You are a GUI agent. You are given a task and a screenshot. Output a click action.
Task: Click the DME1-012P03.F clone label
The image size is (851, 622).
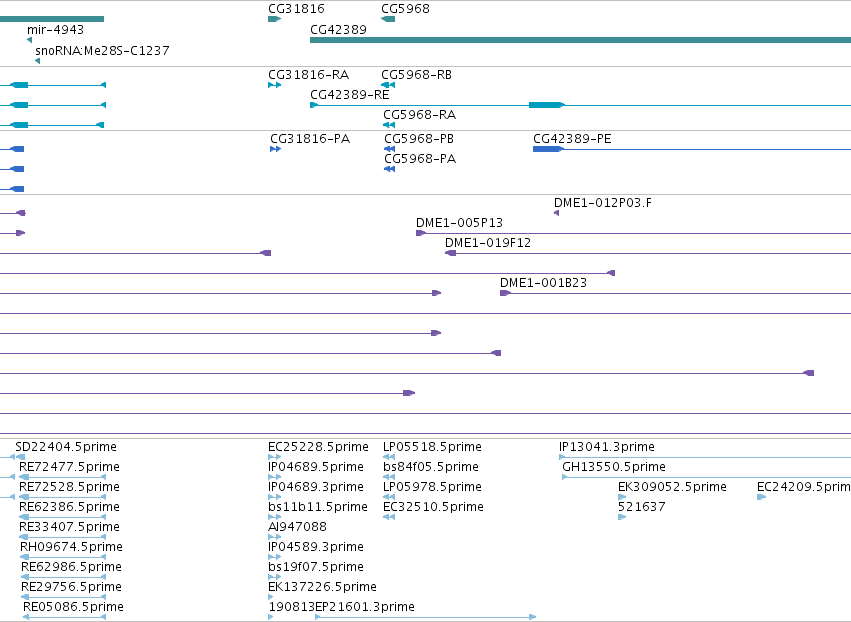602,203
